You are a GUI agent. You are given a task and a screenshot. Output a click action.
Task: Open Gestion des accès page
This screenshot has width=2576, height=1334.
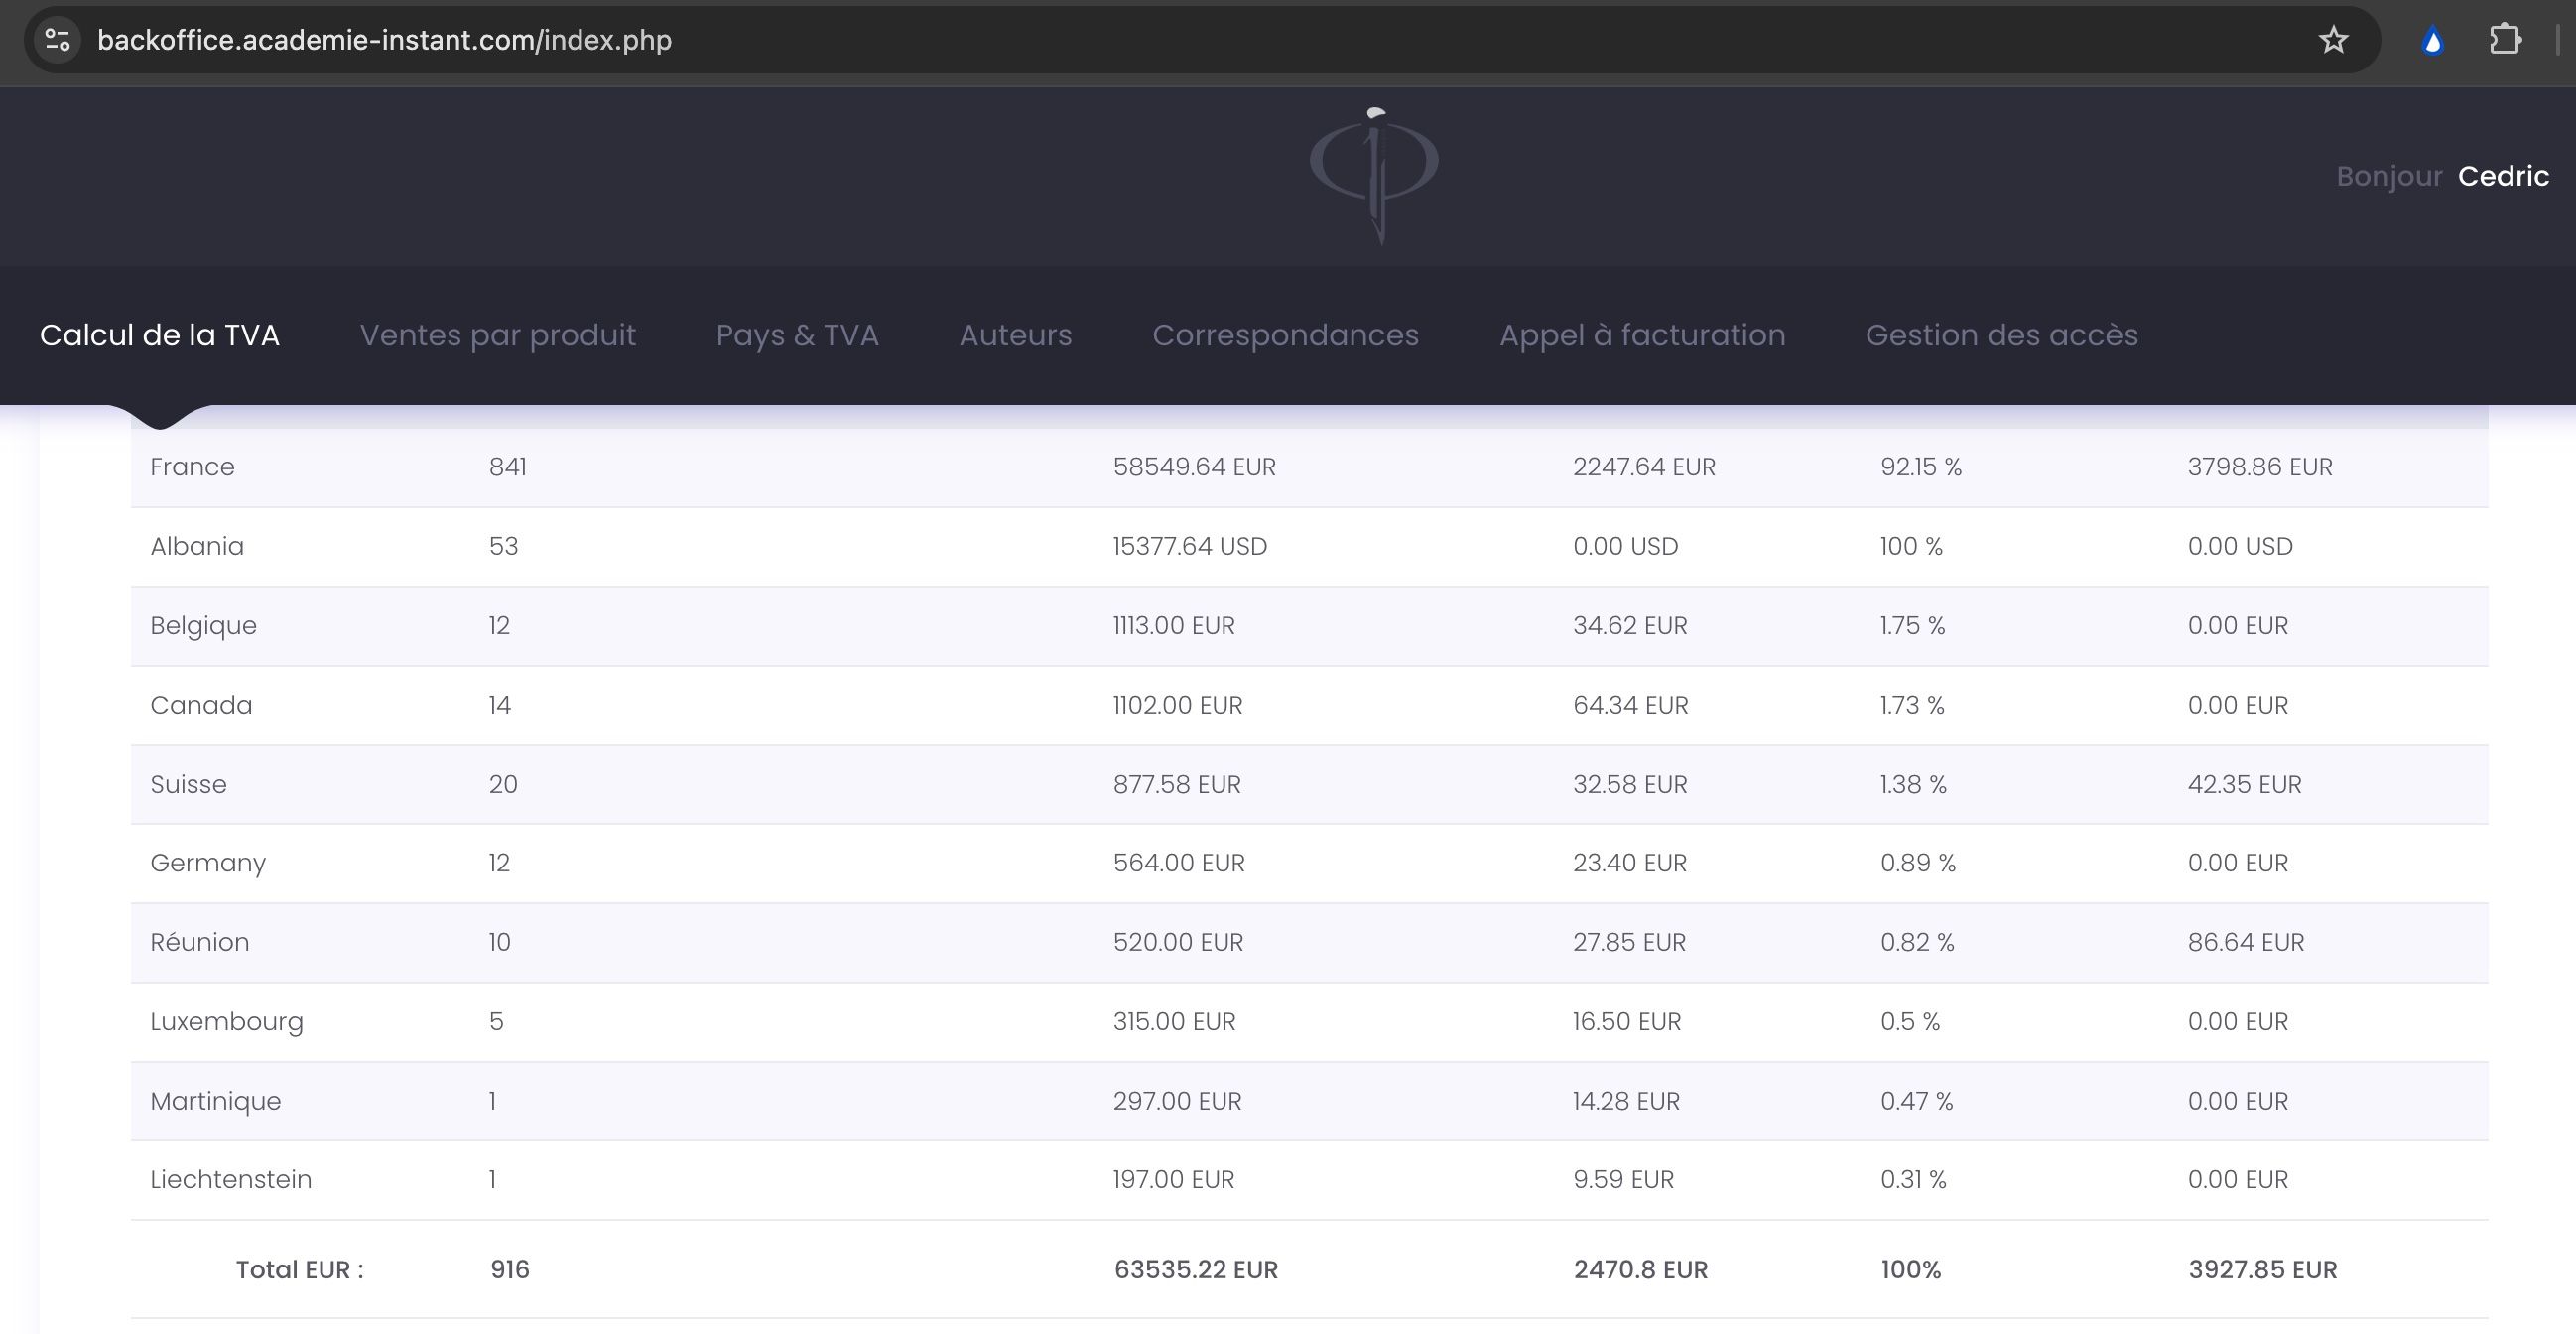pos(2001,335)
